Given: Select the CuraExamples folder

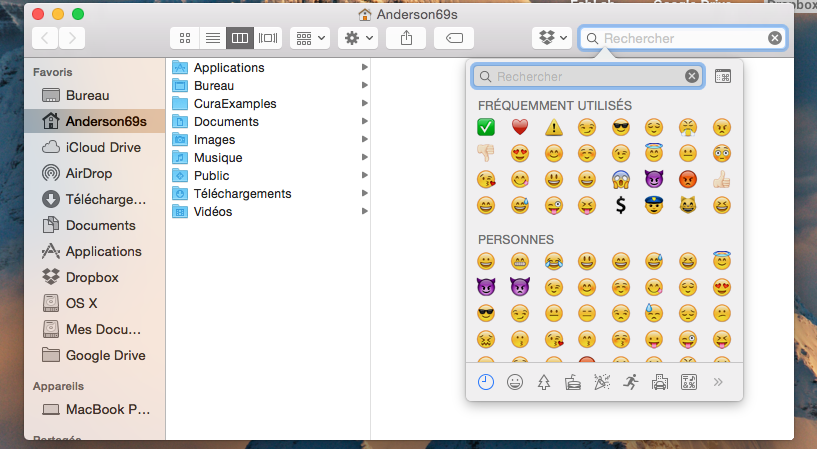Looking at the screenshot, I should tap(268, 104).
